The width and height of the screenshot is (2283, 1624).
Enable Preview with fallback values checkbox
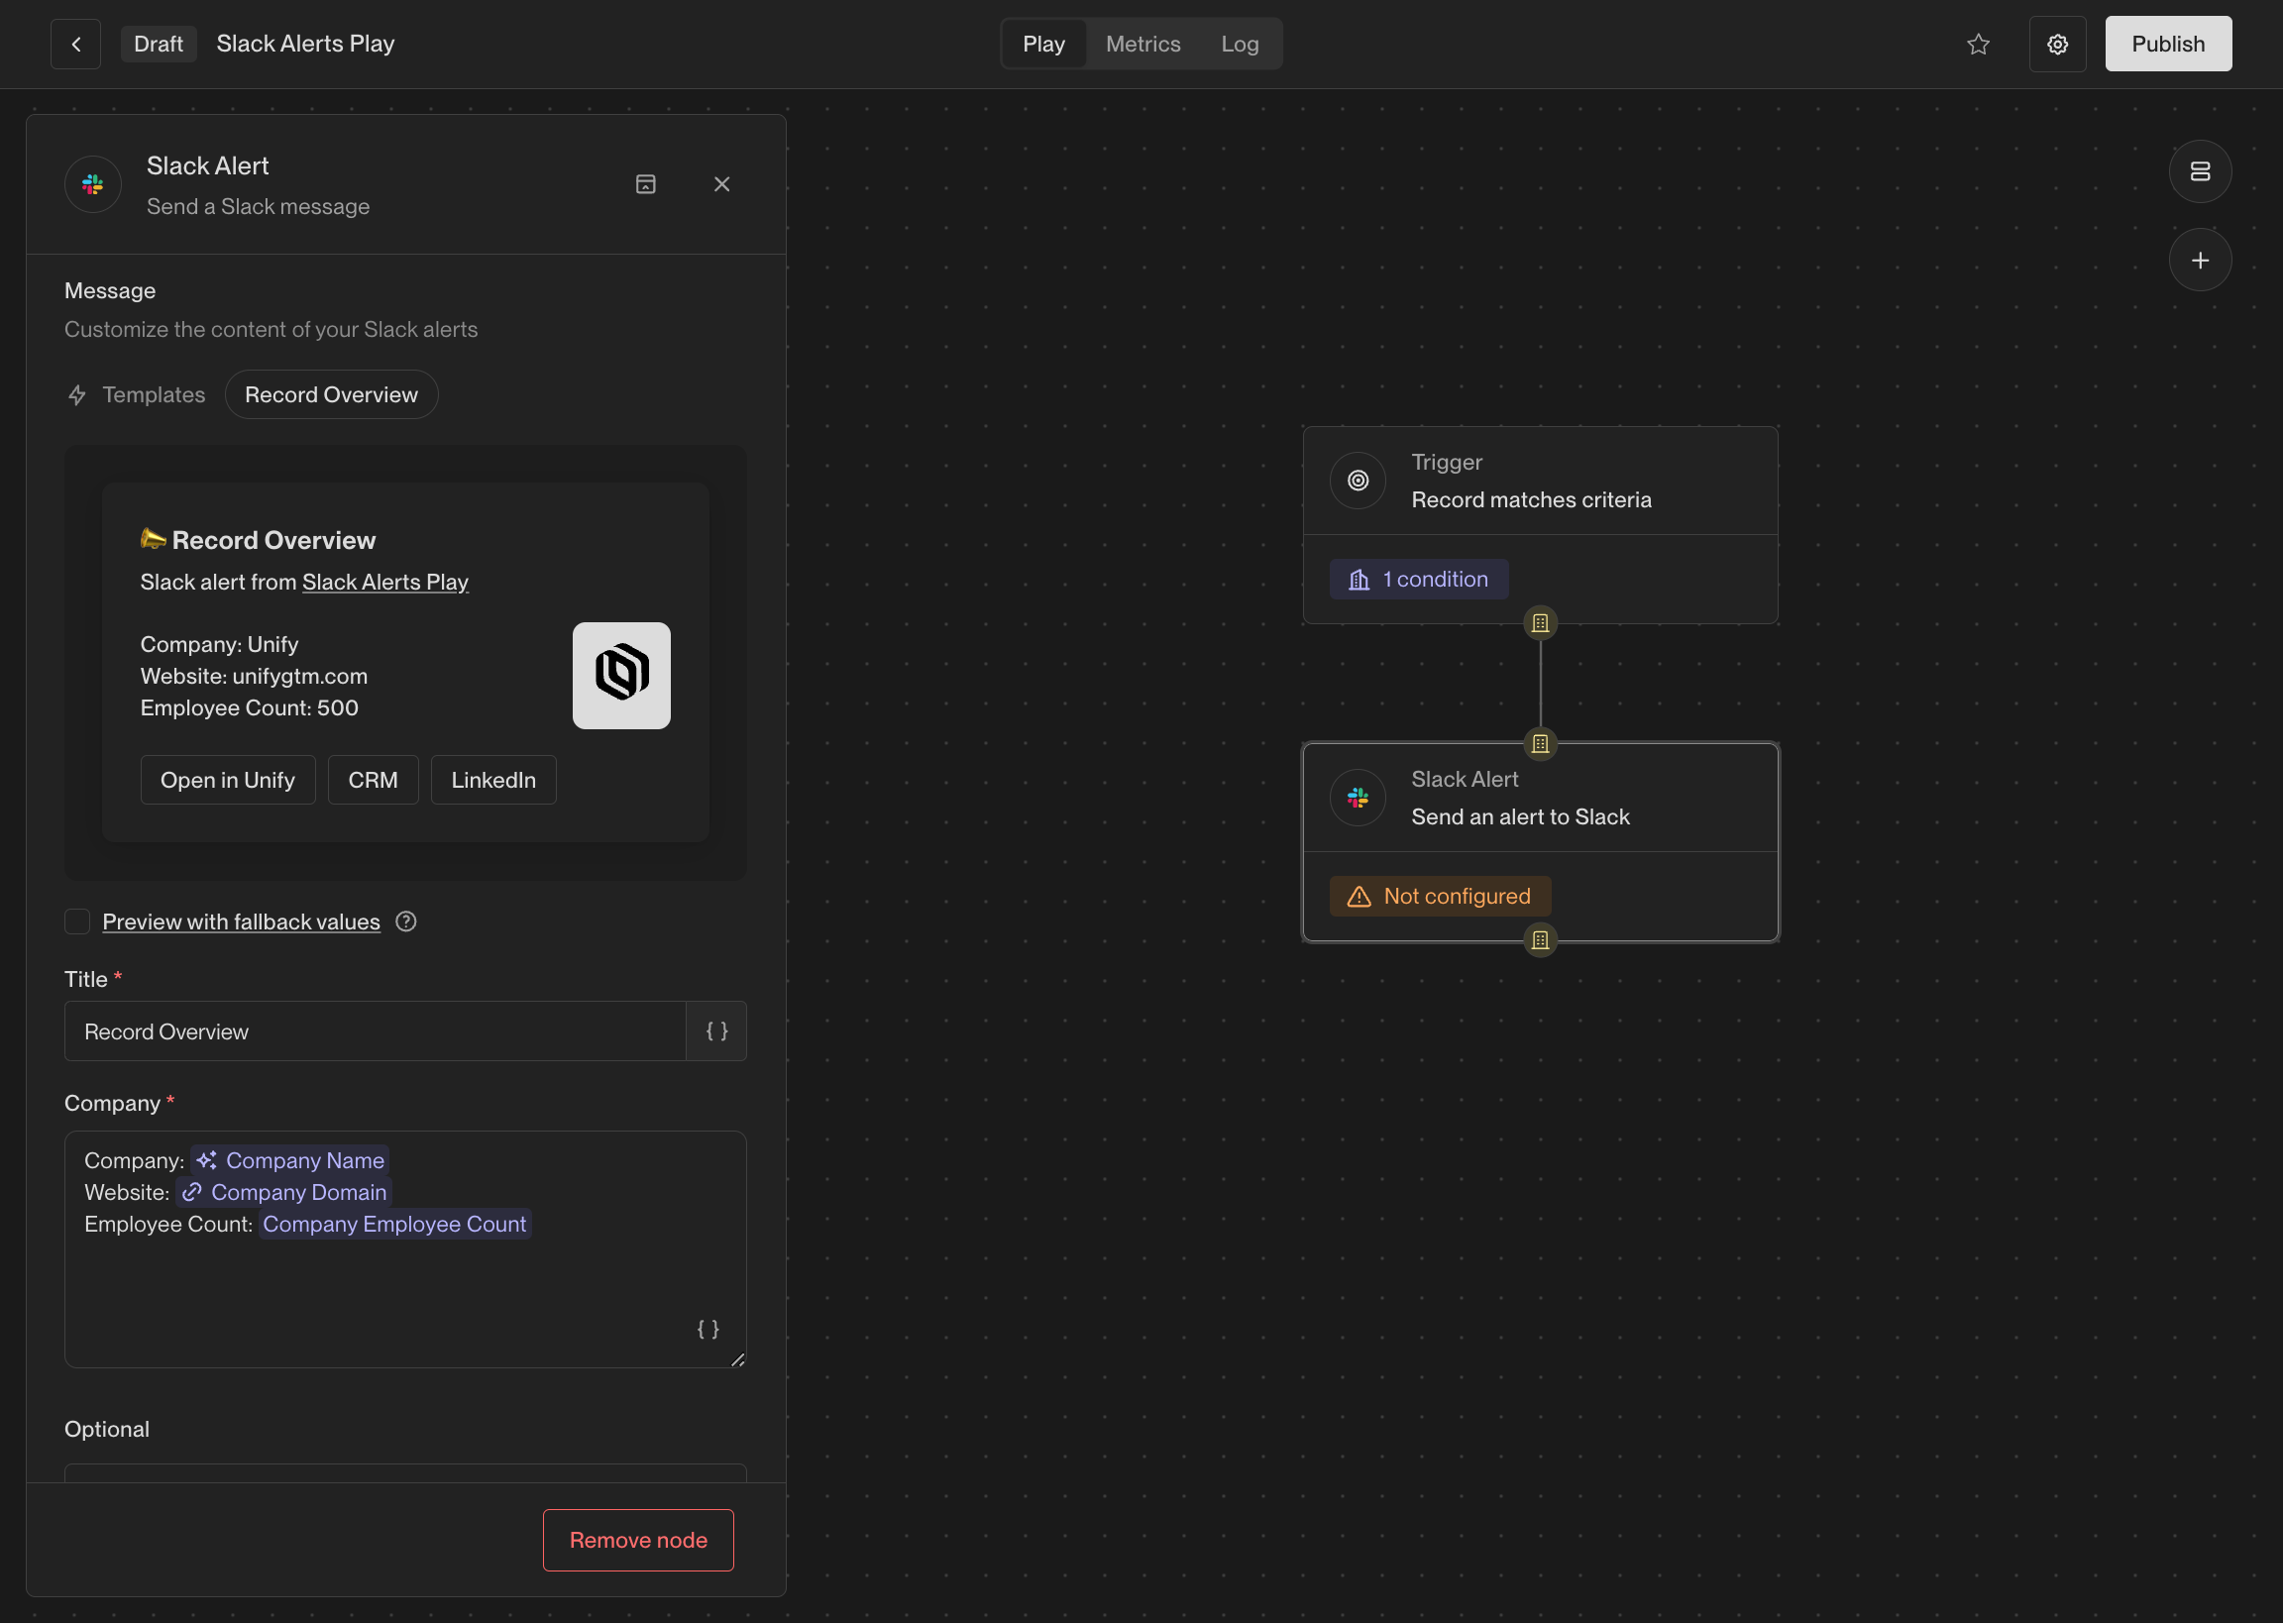coord(77,922)
